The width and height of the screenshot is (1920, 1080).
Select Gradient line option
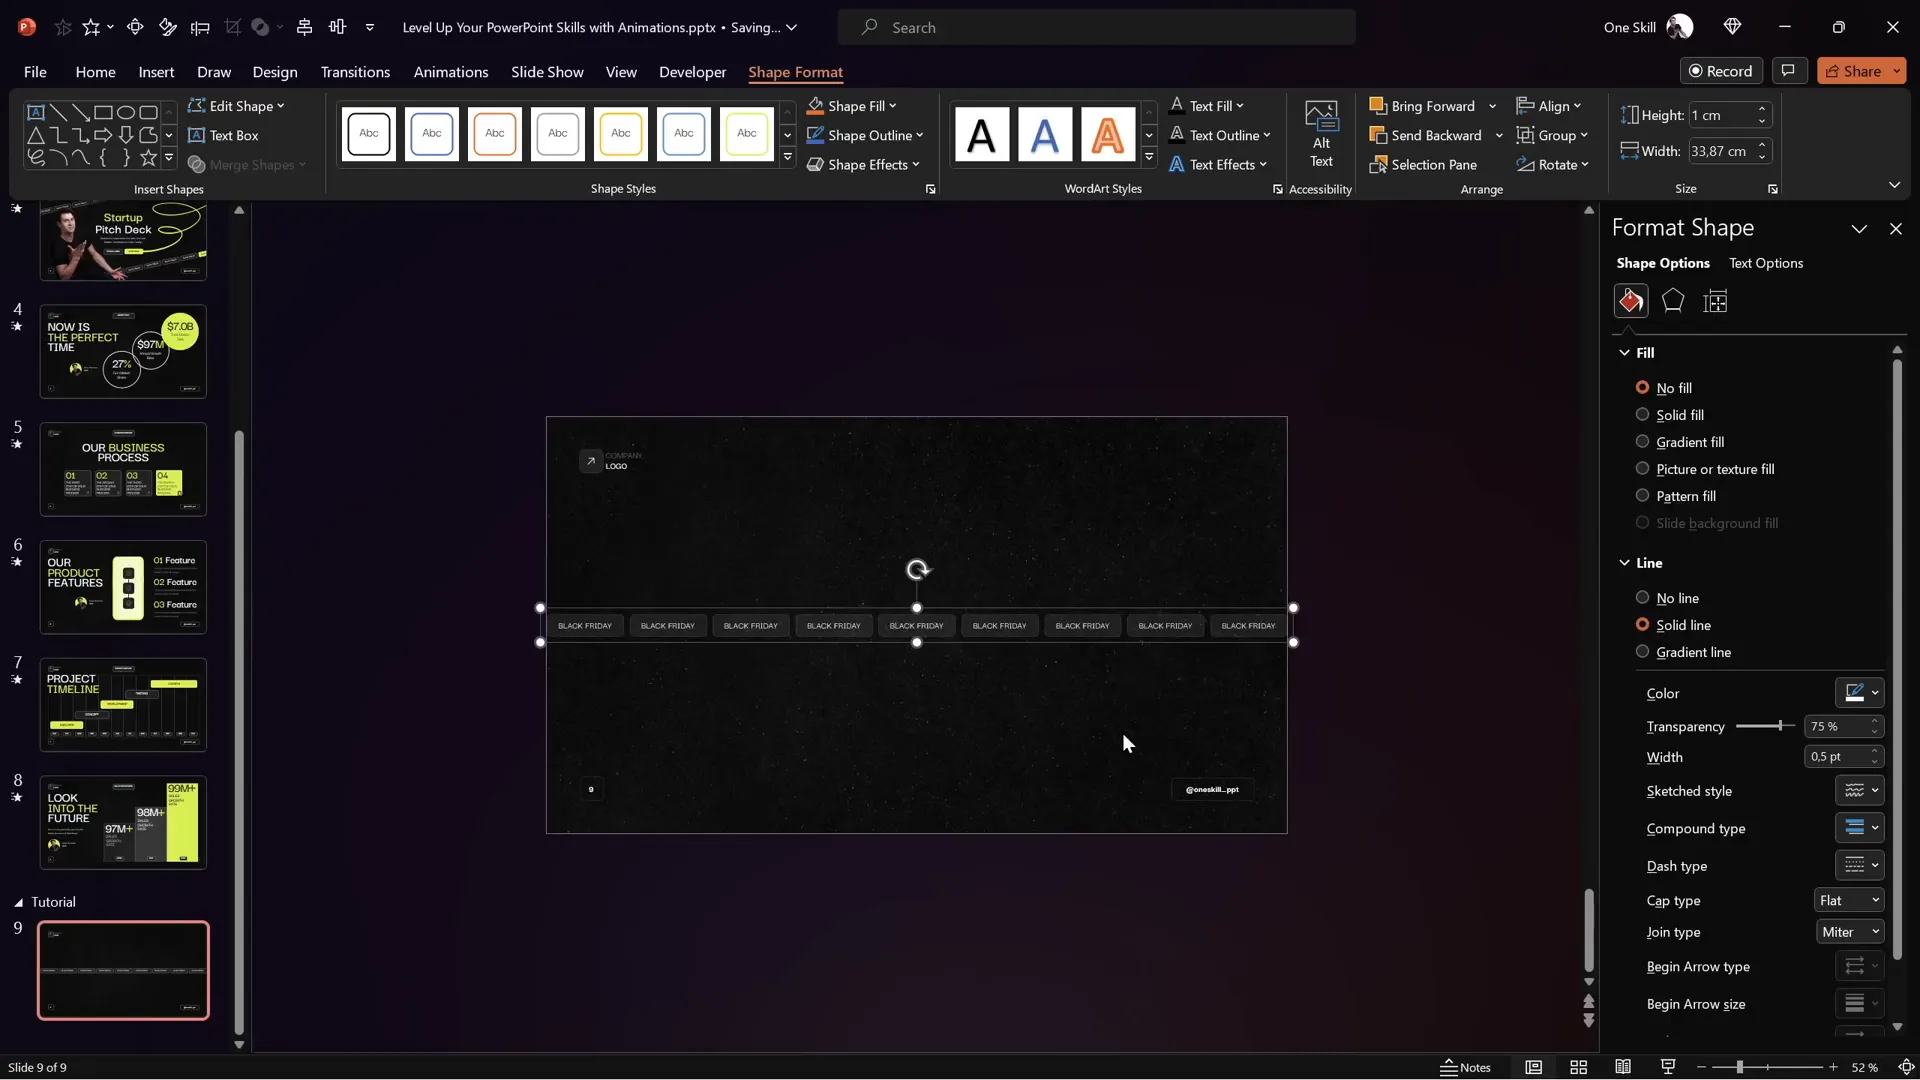(1642, 651)
